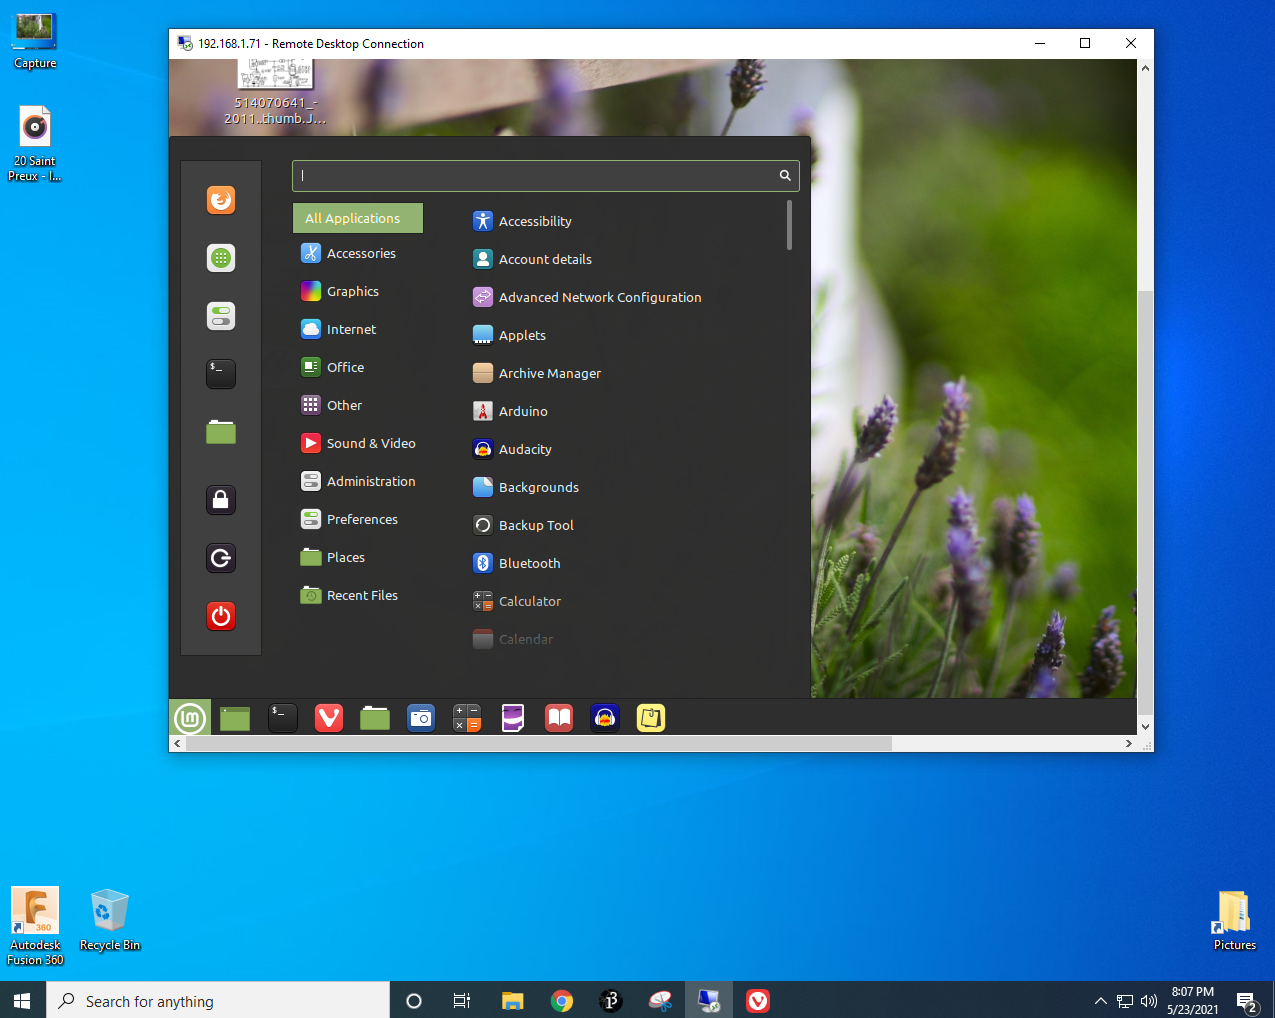Launch Backup Tool
Image resolution: width=1275 pixels, height=1018 pixels.
pyautogui.click(x=536, y=525)
